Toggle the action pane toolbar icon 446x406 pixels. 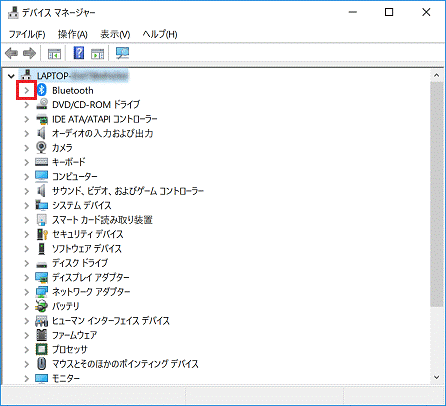(98, 53)
